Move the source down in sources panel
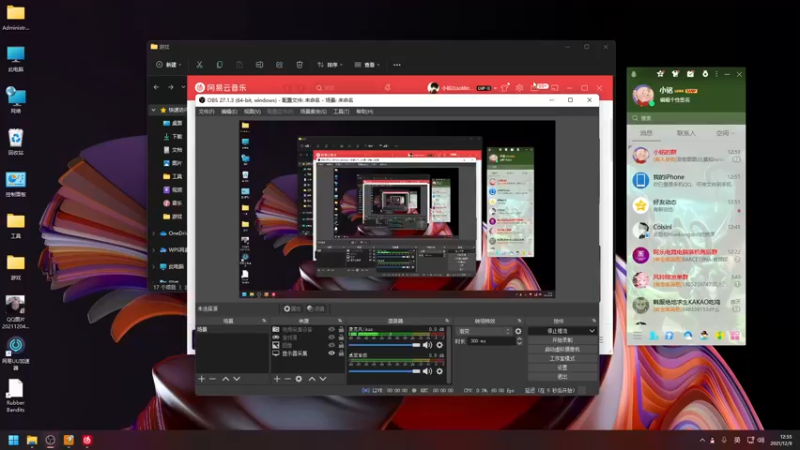The height and width of the screenshot is (450, 800). [323, 379]
